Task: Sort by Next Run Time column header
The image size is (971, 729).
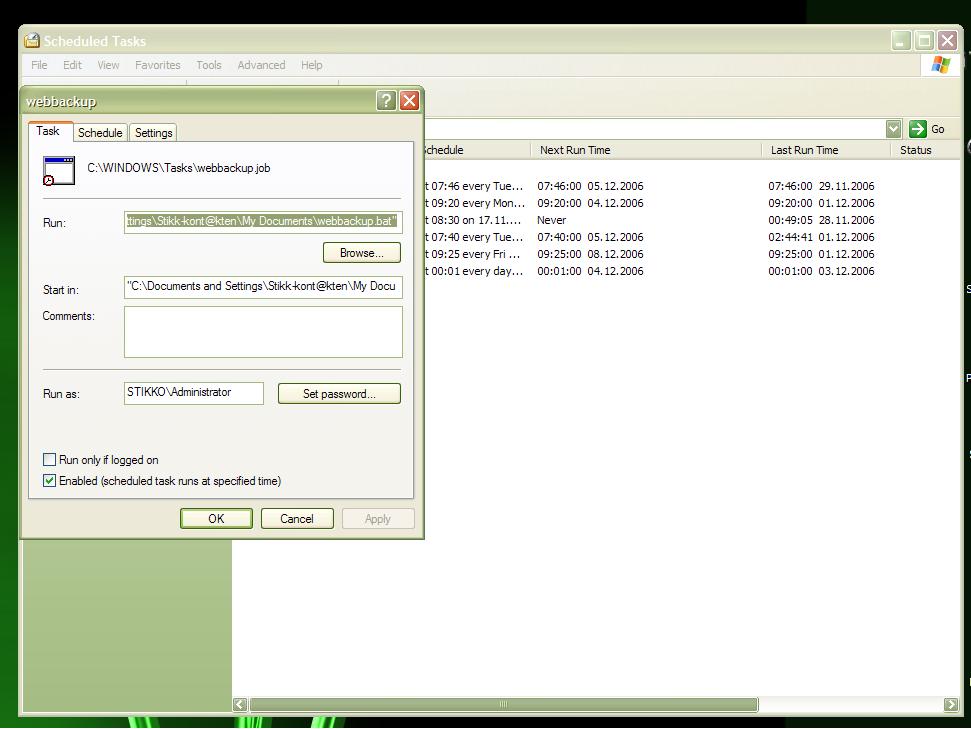Action: click(x=645, y=150)
